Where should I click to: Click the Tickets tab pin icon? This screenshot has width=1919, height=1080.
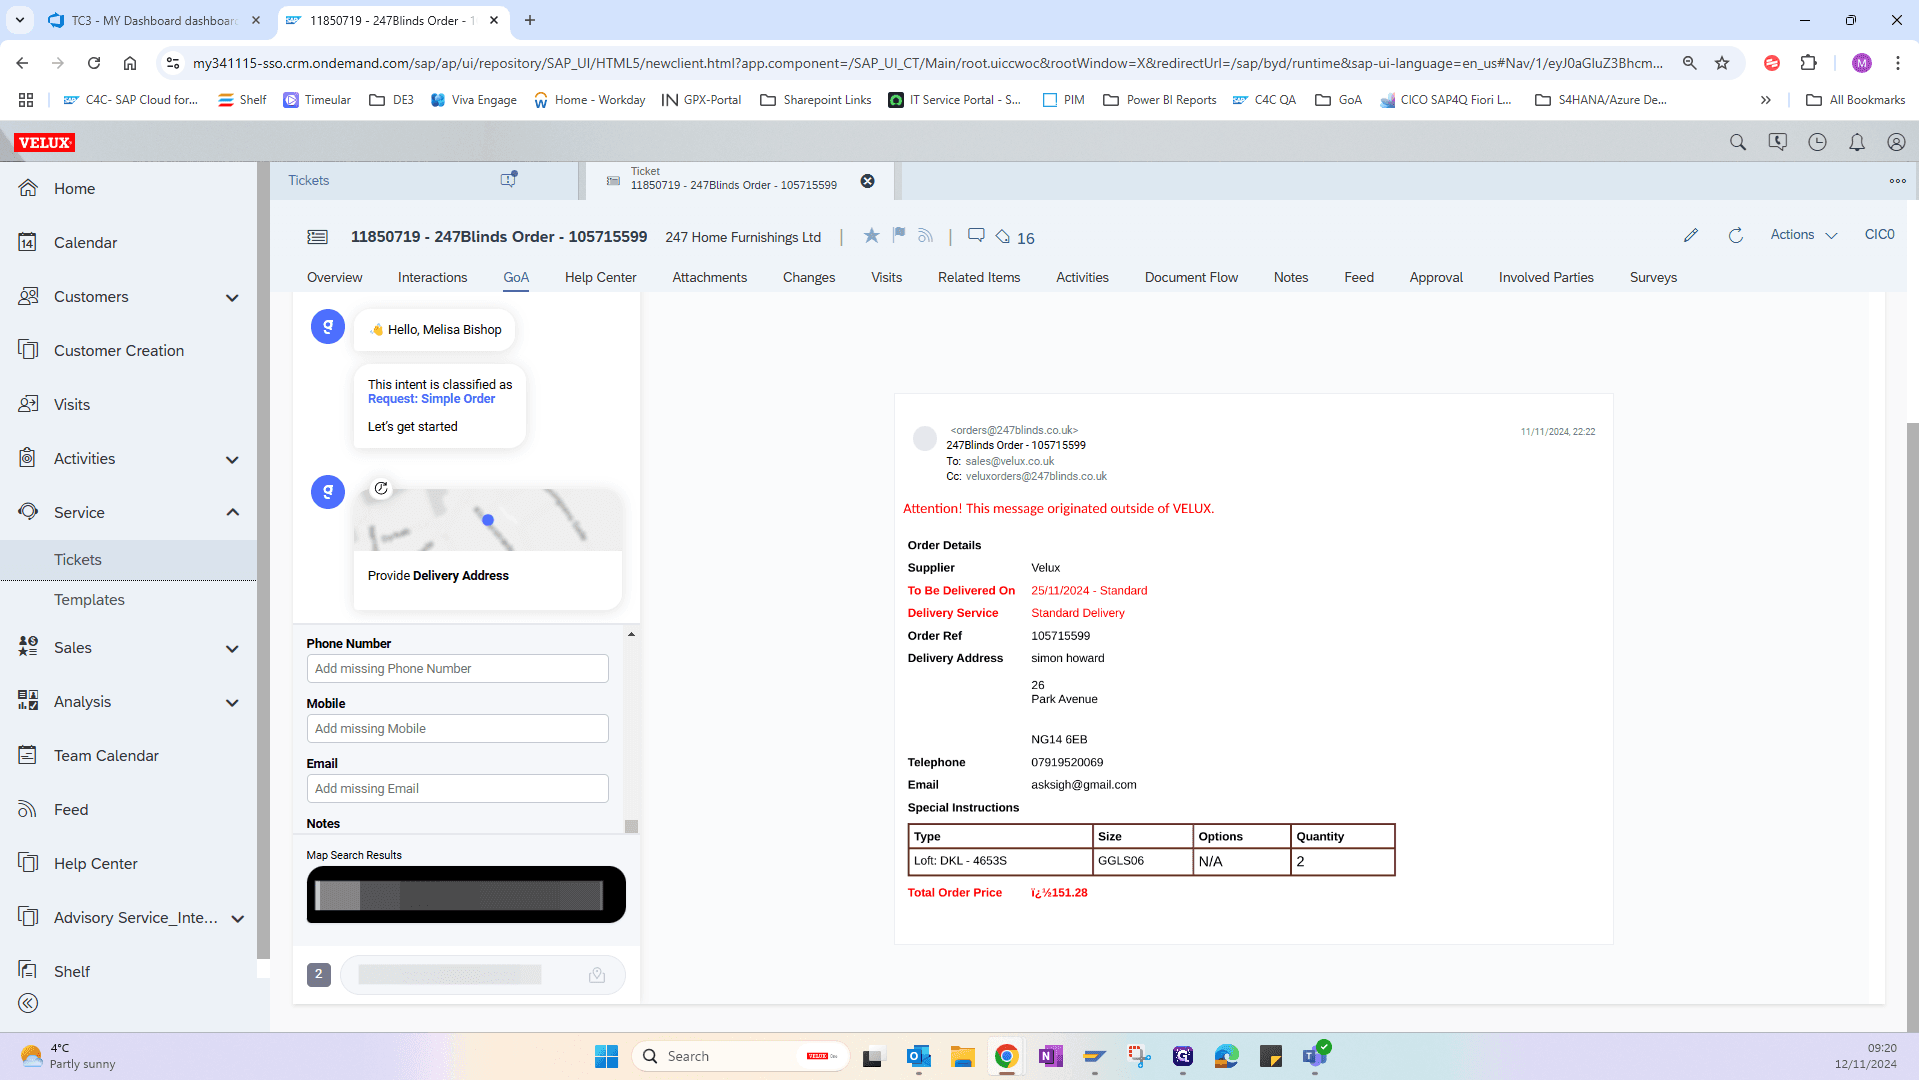point(509,179)
